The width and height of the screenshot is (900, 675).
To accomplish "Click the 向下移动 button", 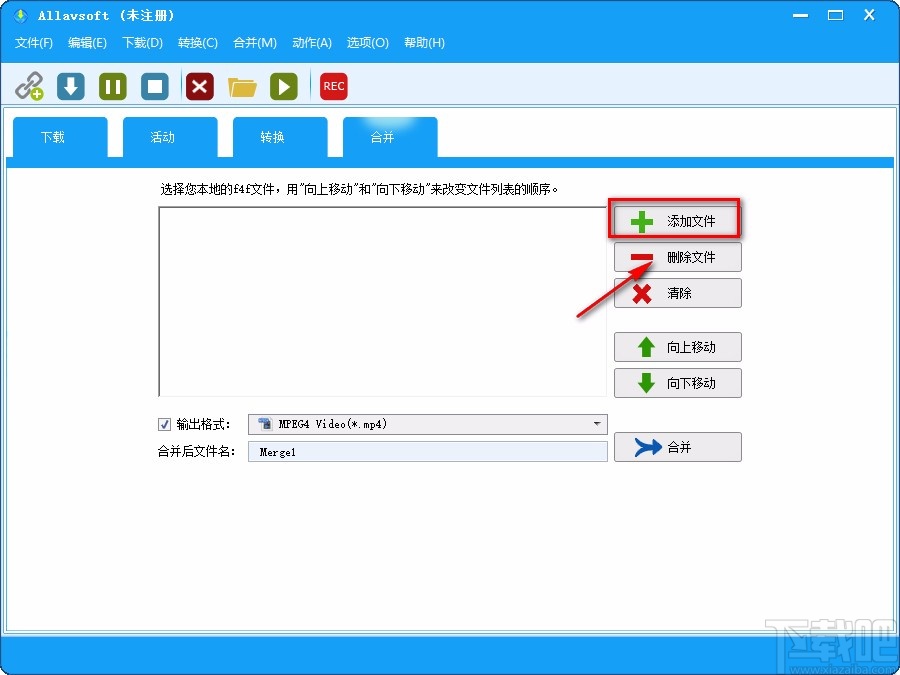I will click(x=677, y=383).
